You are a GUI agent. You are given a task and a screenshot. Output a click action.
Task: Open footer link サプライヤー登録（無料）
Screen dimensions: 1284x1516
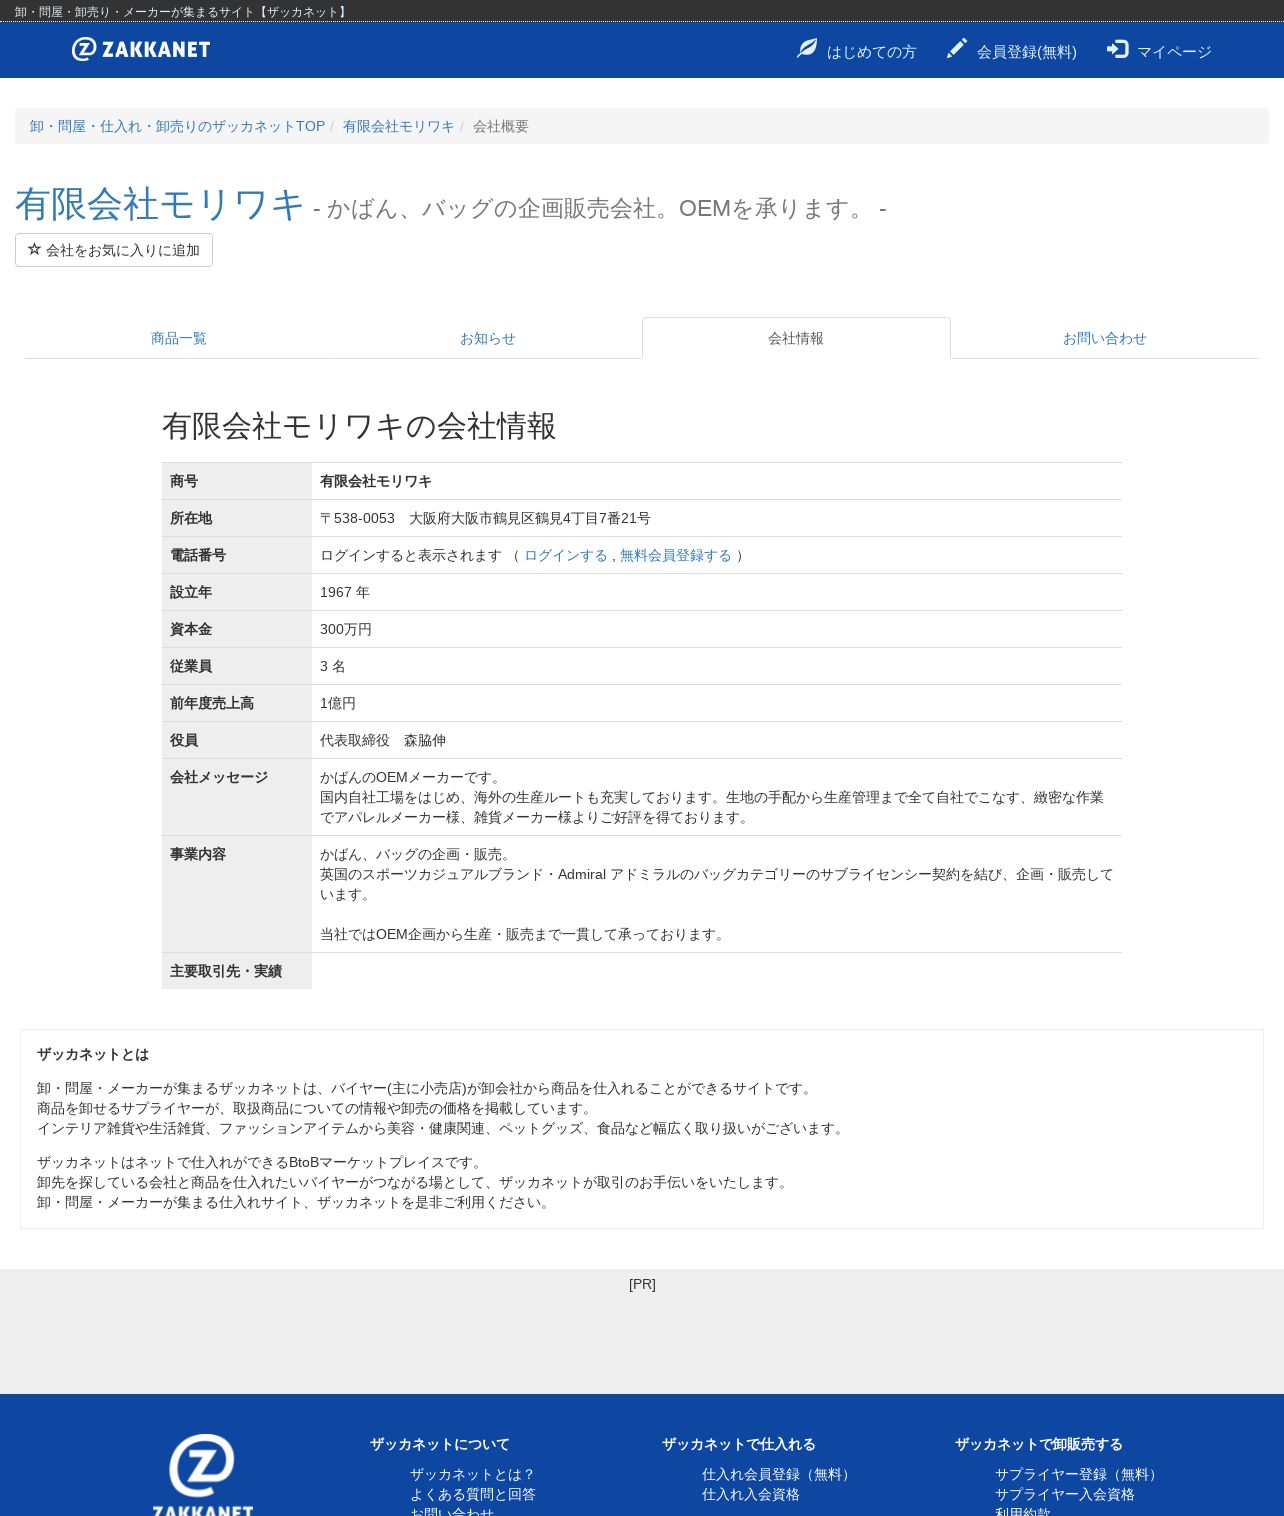1079,1474
